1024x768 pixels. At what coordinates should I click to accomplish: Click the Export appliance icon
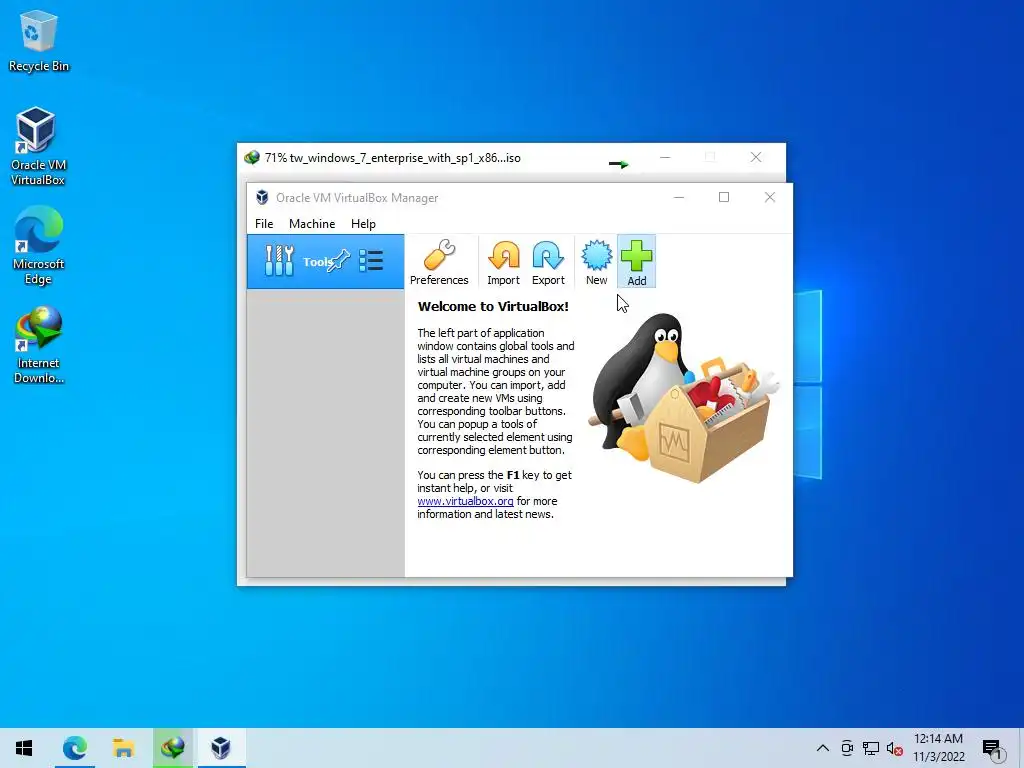(548, 262)
